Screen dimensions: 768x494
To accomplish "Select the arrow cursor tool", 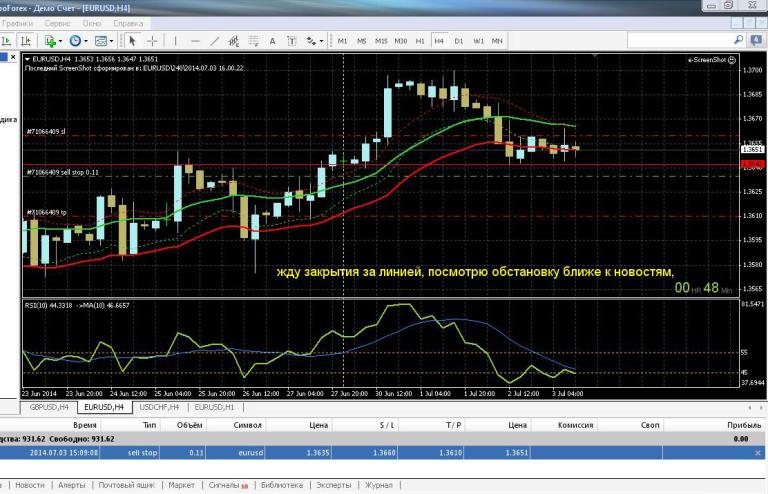I will point(132,41).
